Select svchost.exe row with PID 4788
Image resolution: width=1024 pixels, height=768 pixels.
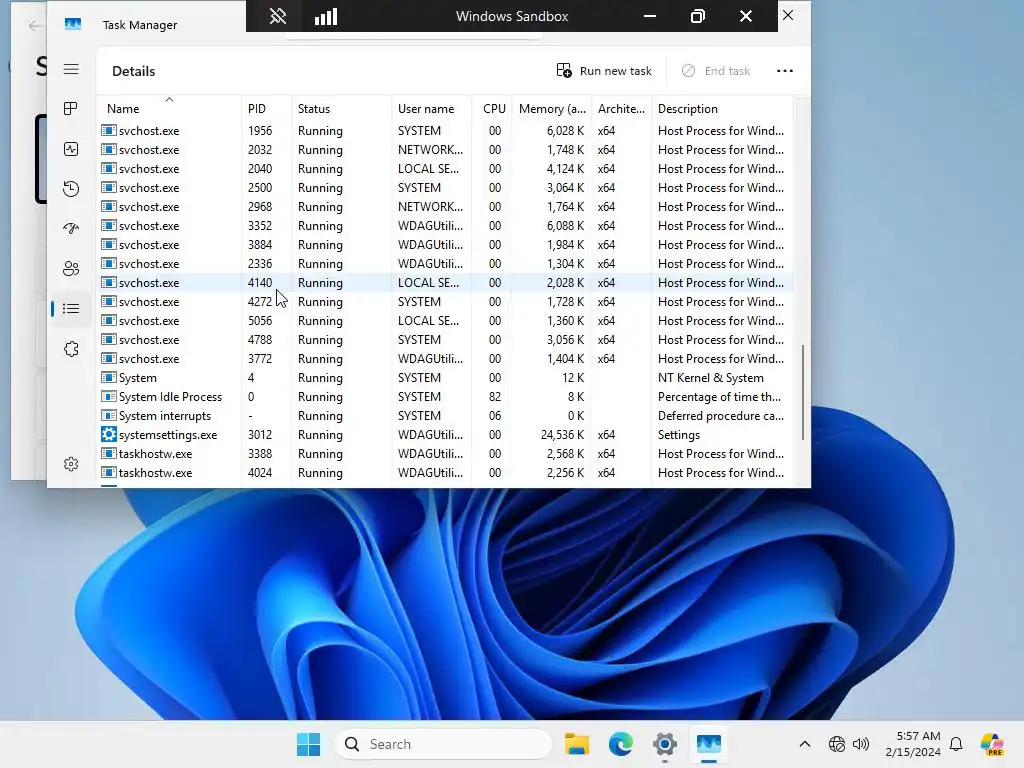point(446,339)
